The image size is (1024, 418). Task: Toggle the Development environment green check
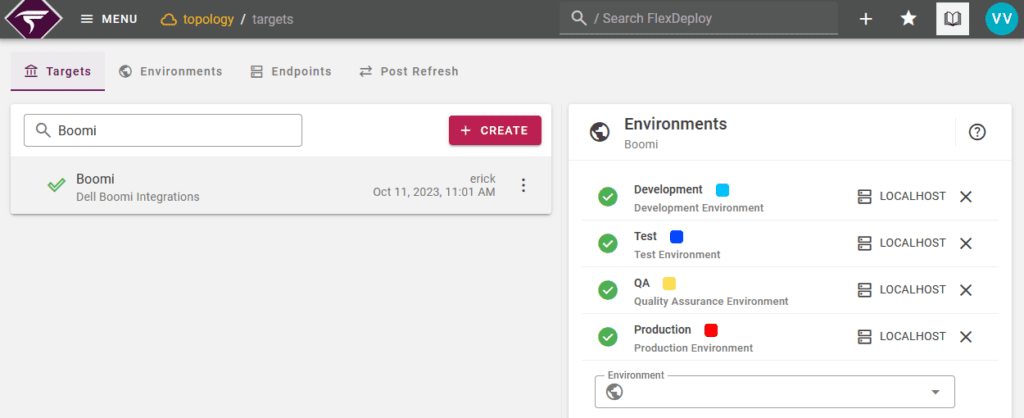pyautogui.click(x=607, y=197)
